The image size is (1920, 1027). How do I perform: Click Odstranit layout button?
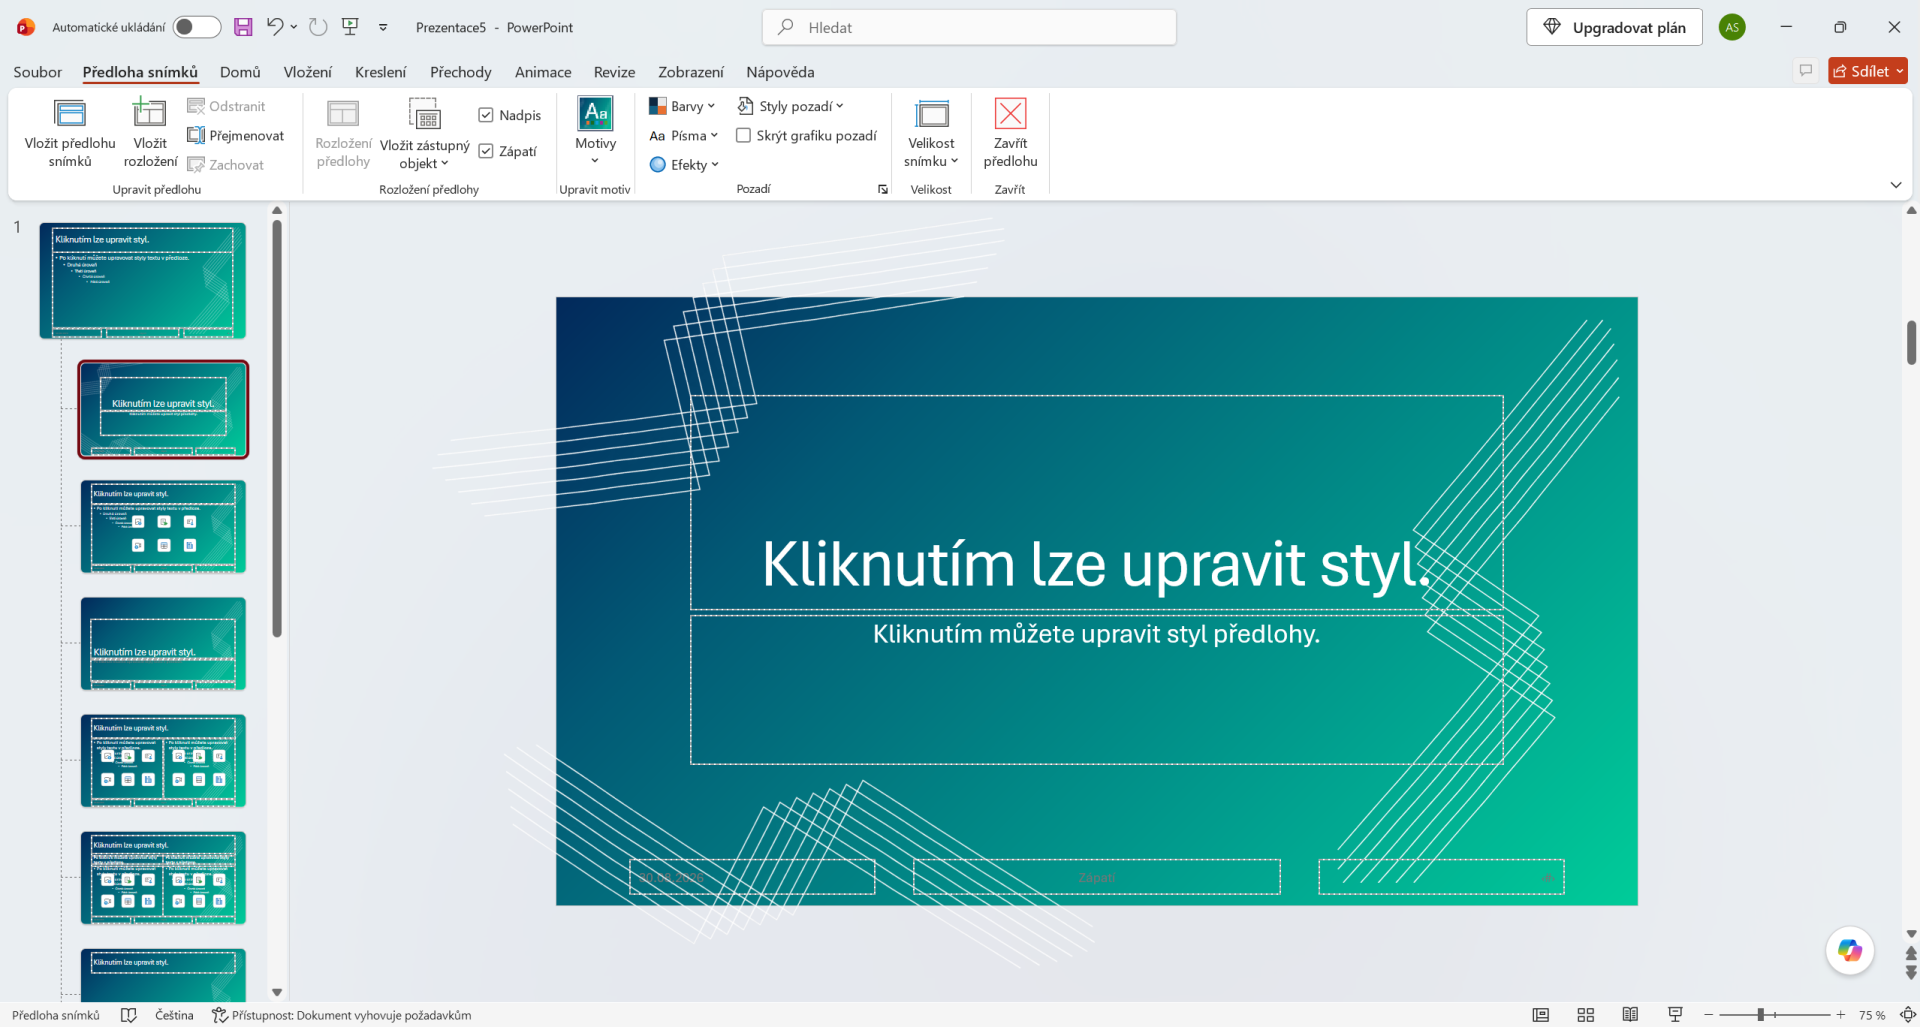227,106
